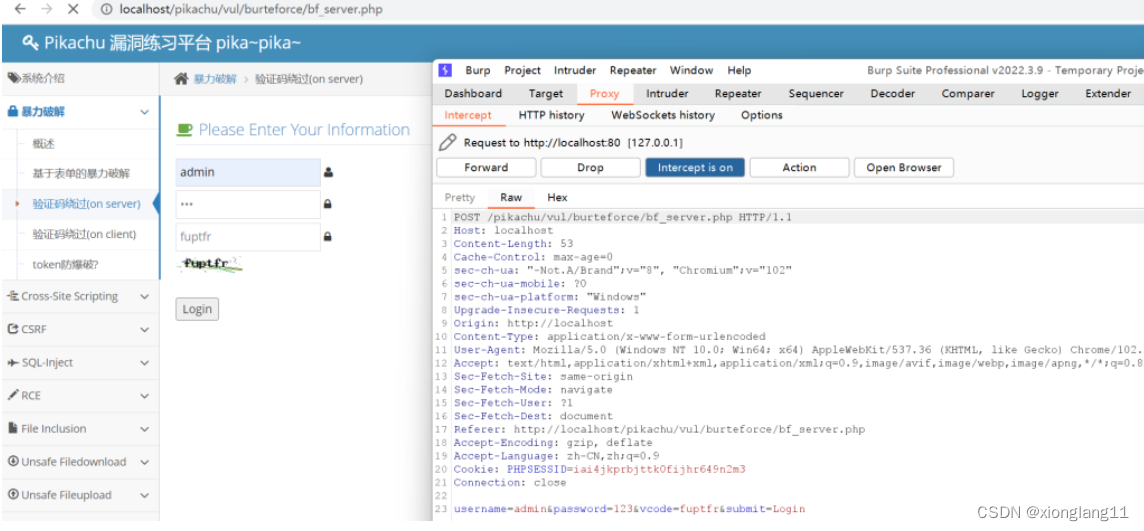This screenshot has height=531, width=1144.
Task: Switch to the Comparer tab
Action: [967, 93]
